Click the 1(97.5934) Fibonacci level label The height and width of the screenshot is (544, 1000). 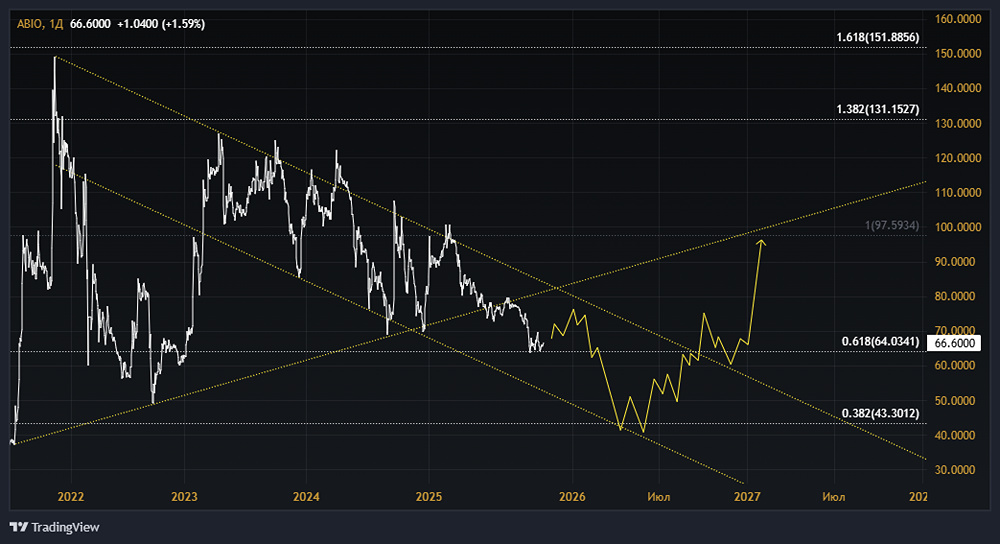coord(892,226)
